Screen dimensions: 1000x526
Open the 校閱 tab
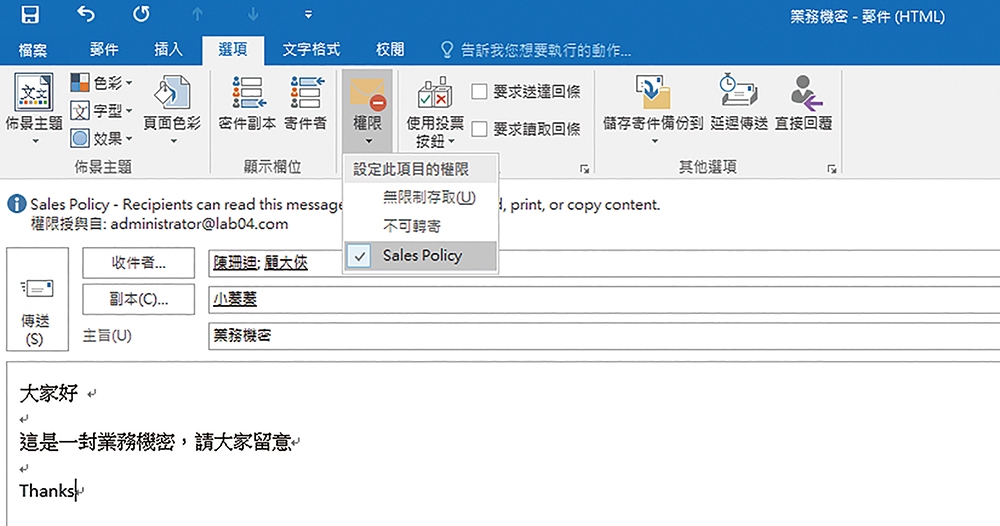coord(390,50)
